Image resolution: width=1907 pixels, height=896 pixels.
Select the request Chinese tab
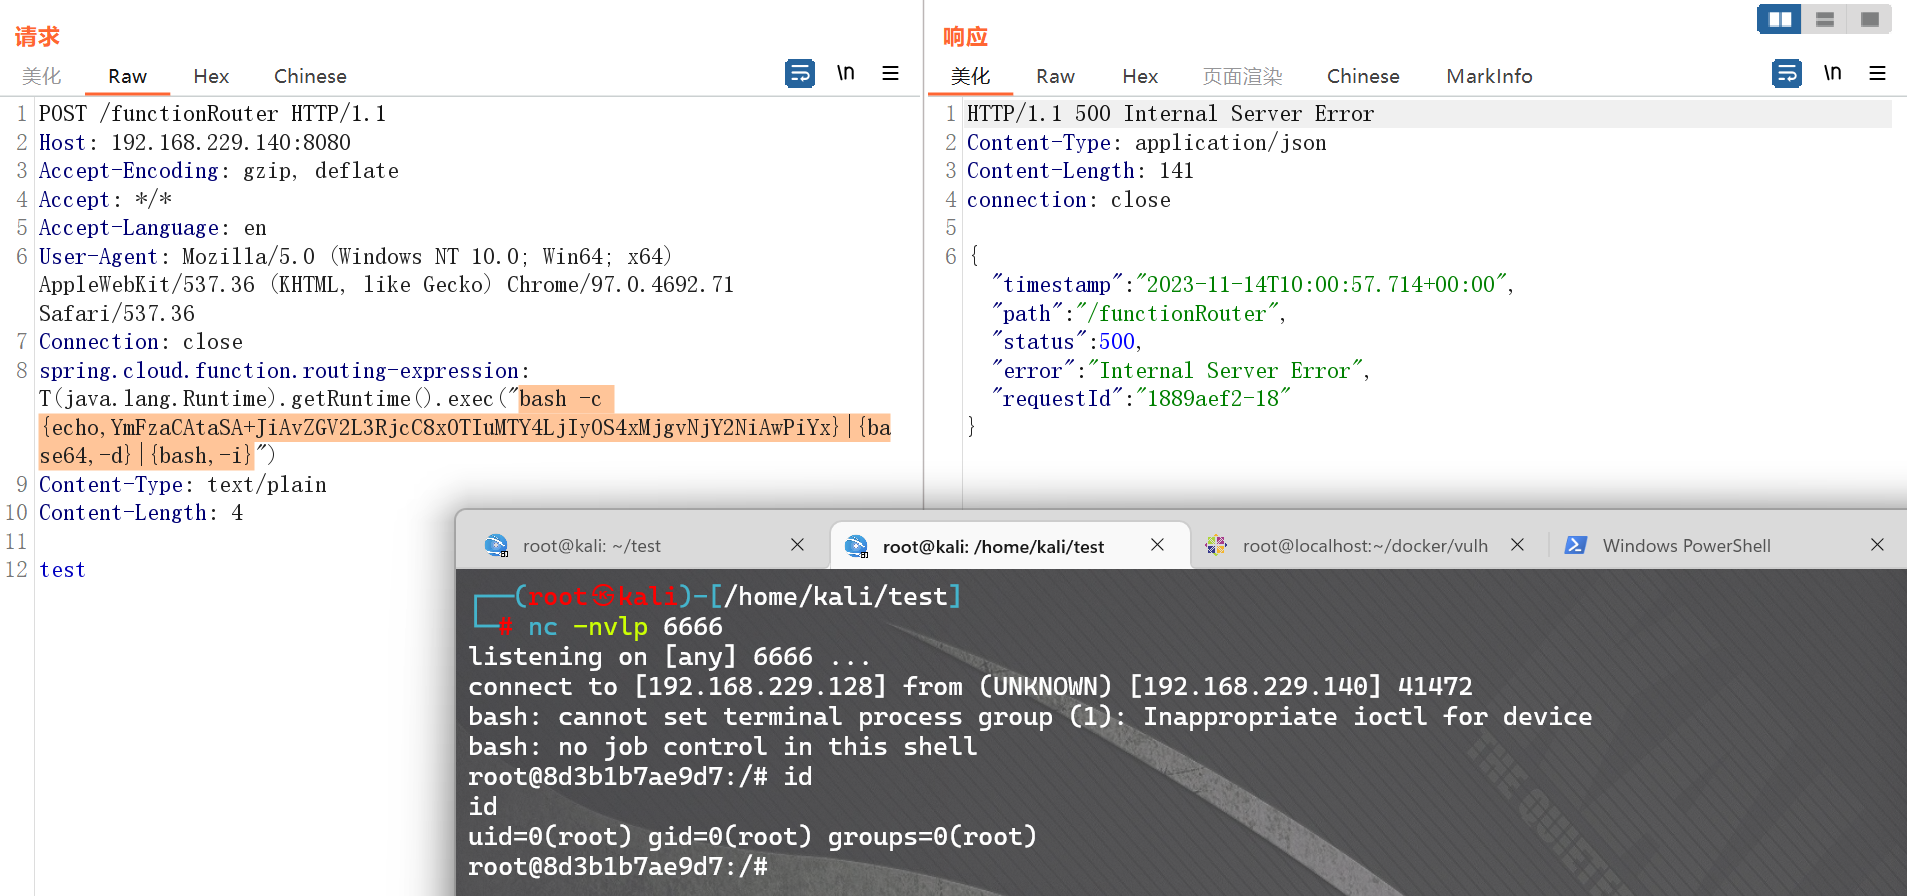pos(310,76)
